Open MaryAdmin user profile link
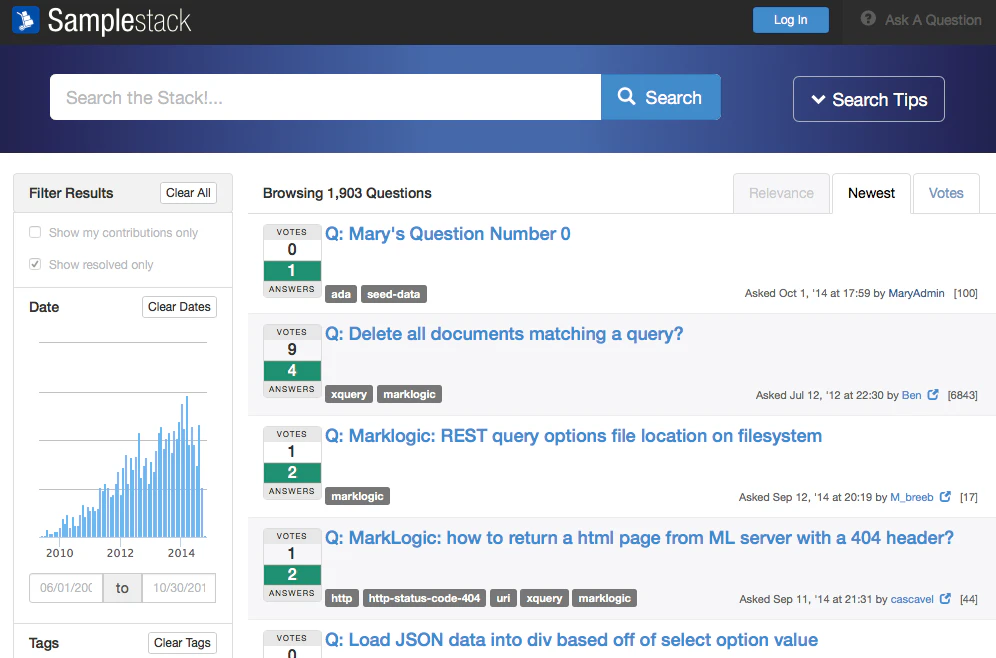The height and width of the screenshot is (658, 996). (x=916, y=293)
